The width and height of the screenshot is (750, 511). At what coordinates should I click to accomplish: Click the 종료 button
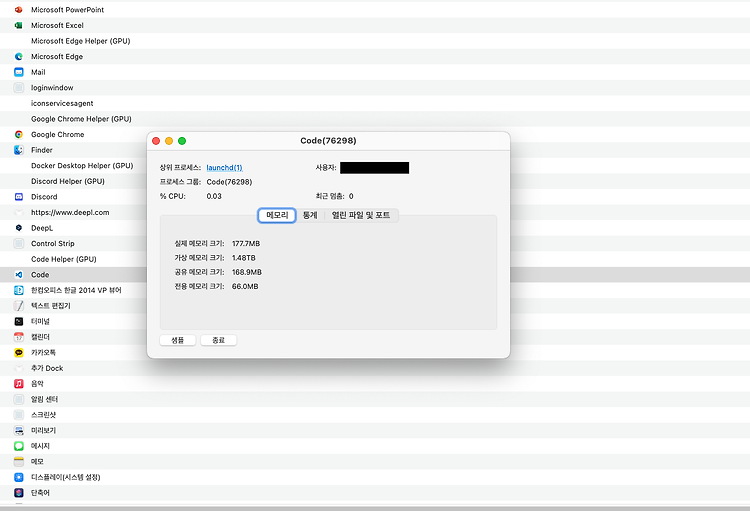point(219,340)
